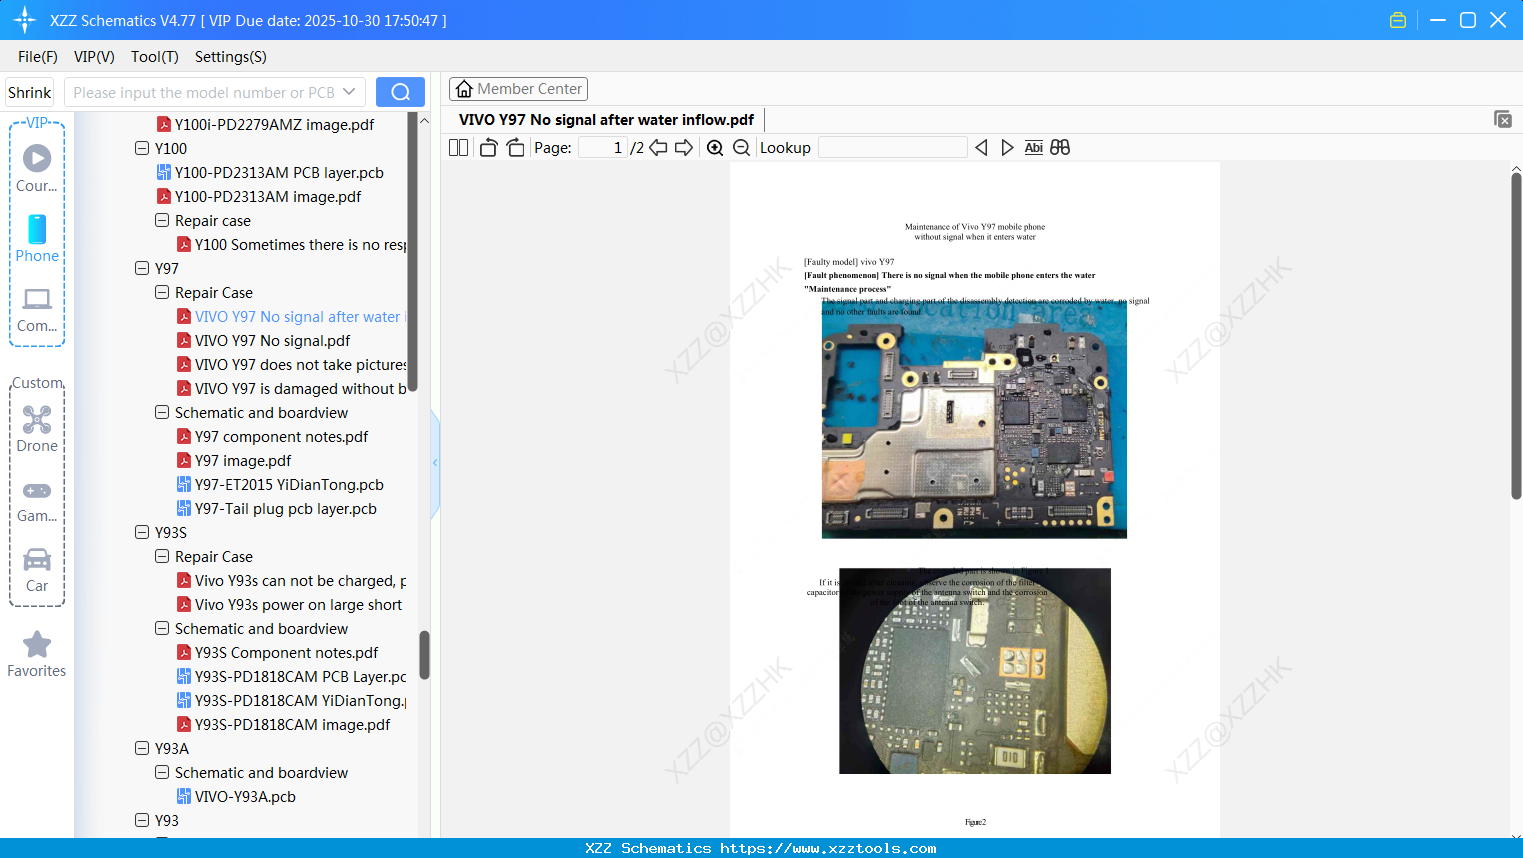
Task: Collapse the Y93S tree node
Action: point(142,532)
